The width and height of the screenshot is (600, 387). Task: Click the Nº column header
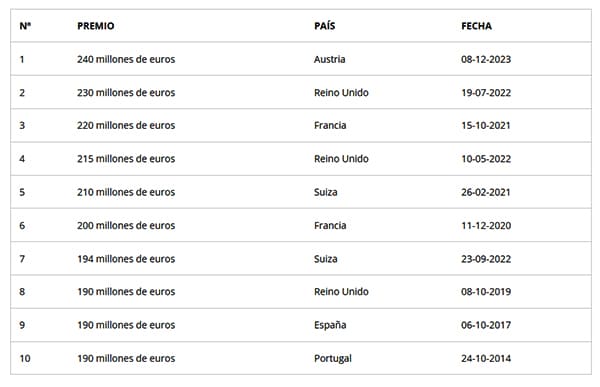click(x=25, y=26)
